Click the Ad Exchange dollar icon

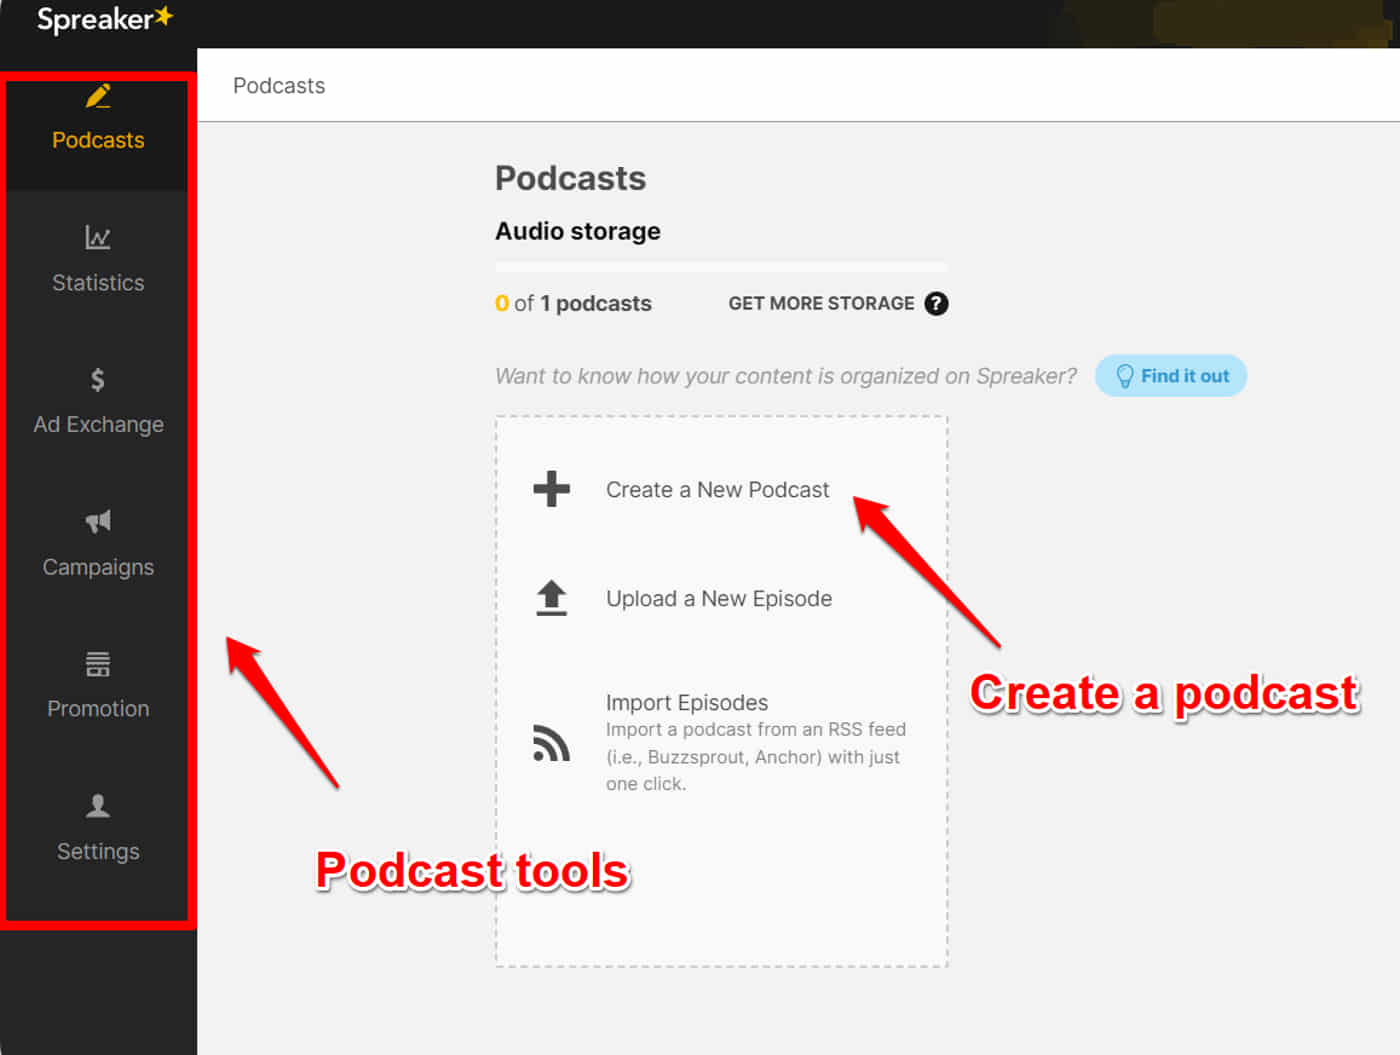point(98,380)
